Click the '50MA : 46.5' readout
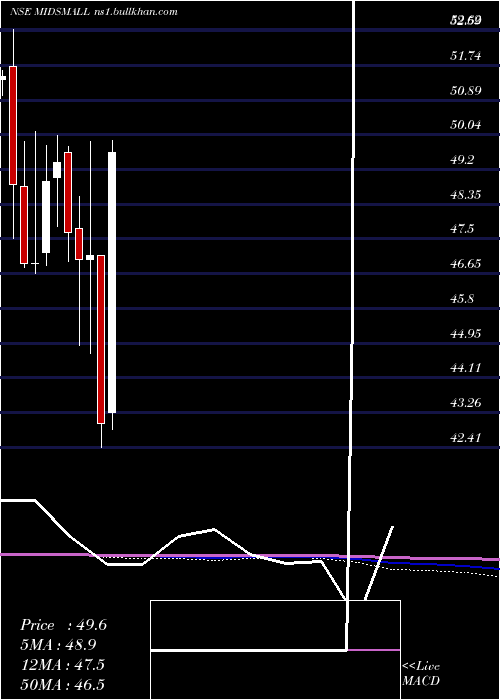This screenshot has width=500, height=700. click(x=62, y=684)
